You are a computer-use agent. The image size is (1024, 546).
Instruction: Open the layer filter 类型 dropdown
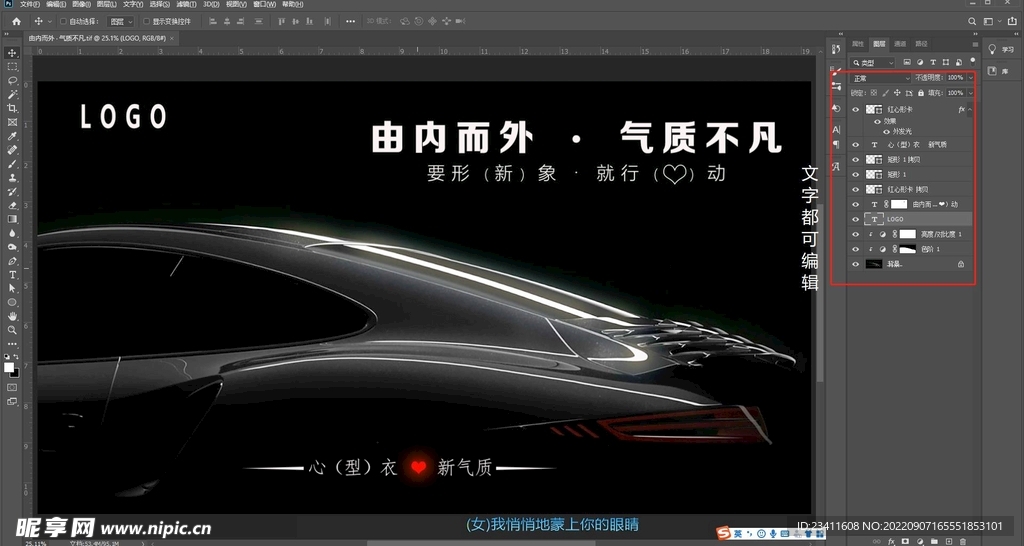873,63
